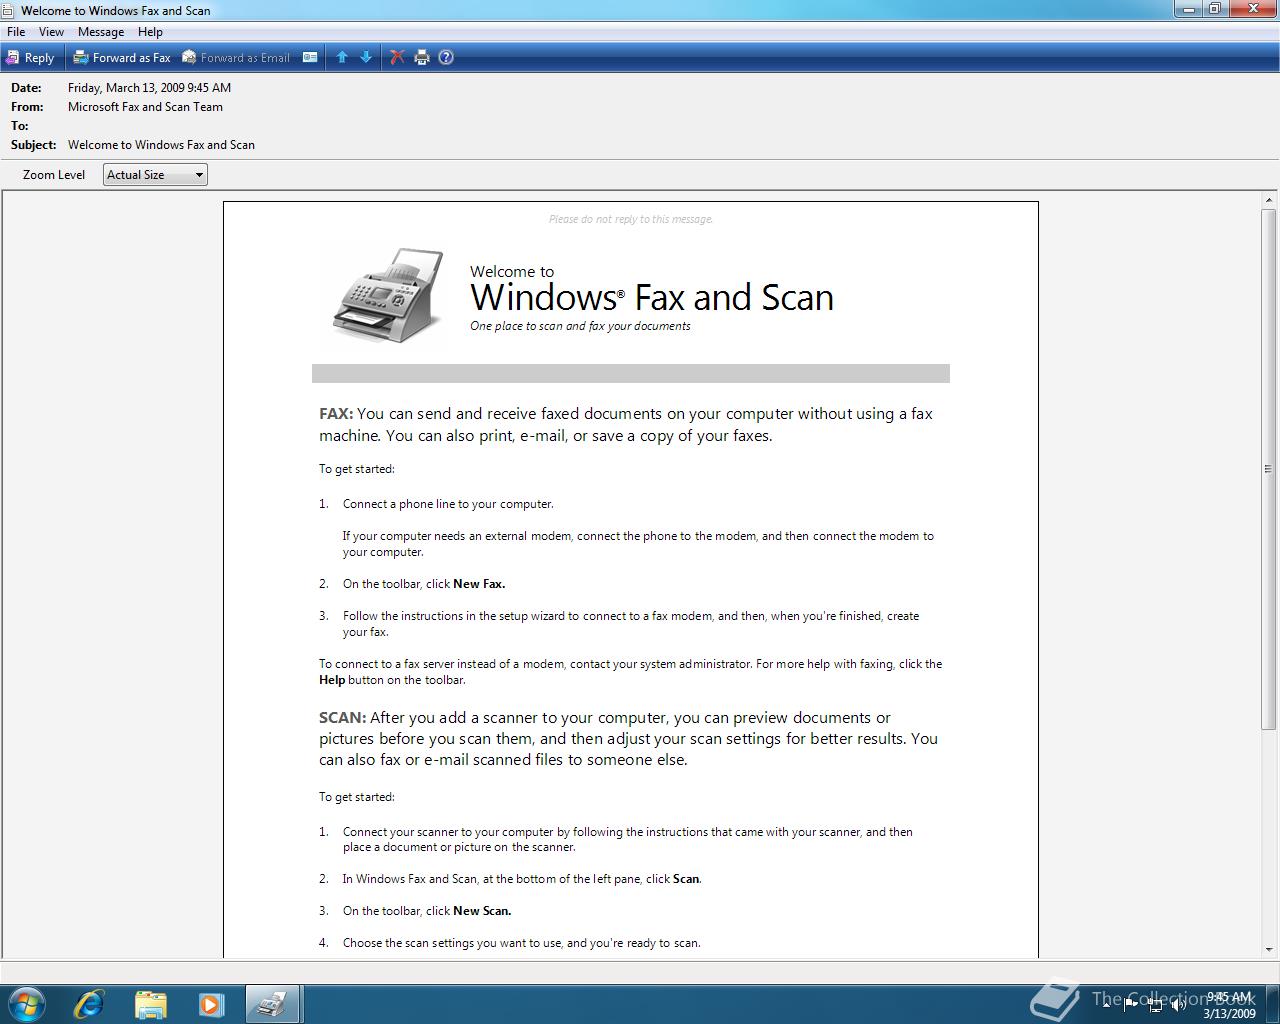Open Internet Explorer from the taskbar

point(90,1004)
